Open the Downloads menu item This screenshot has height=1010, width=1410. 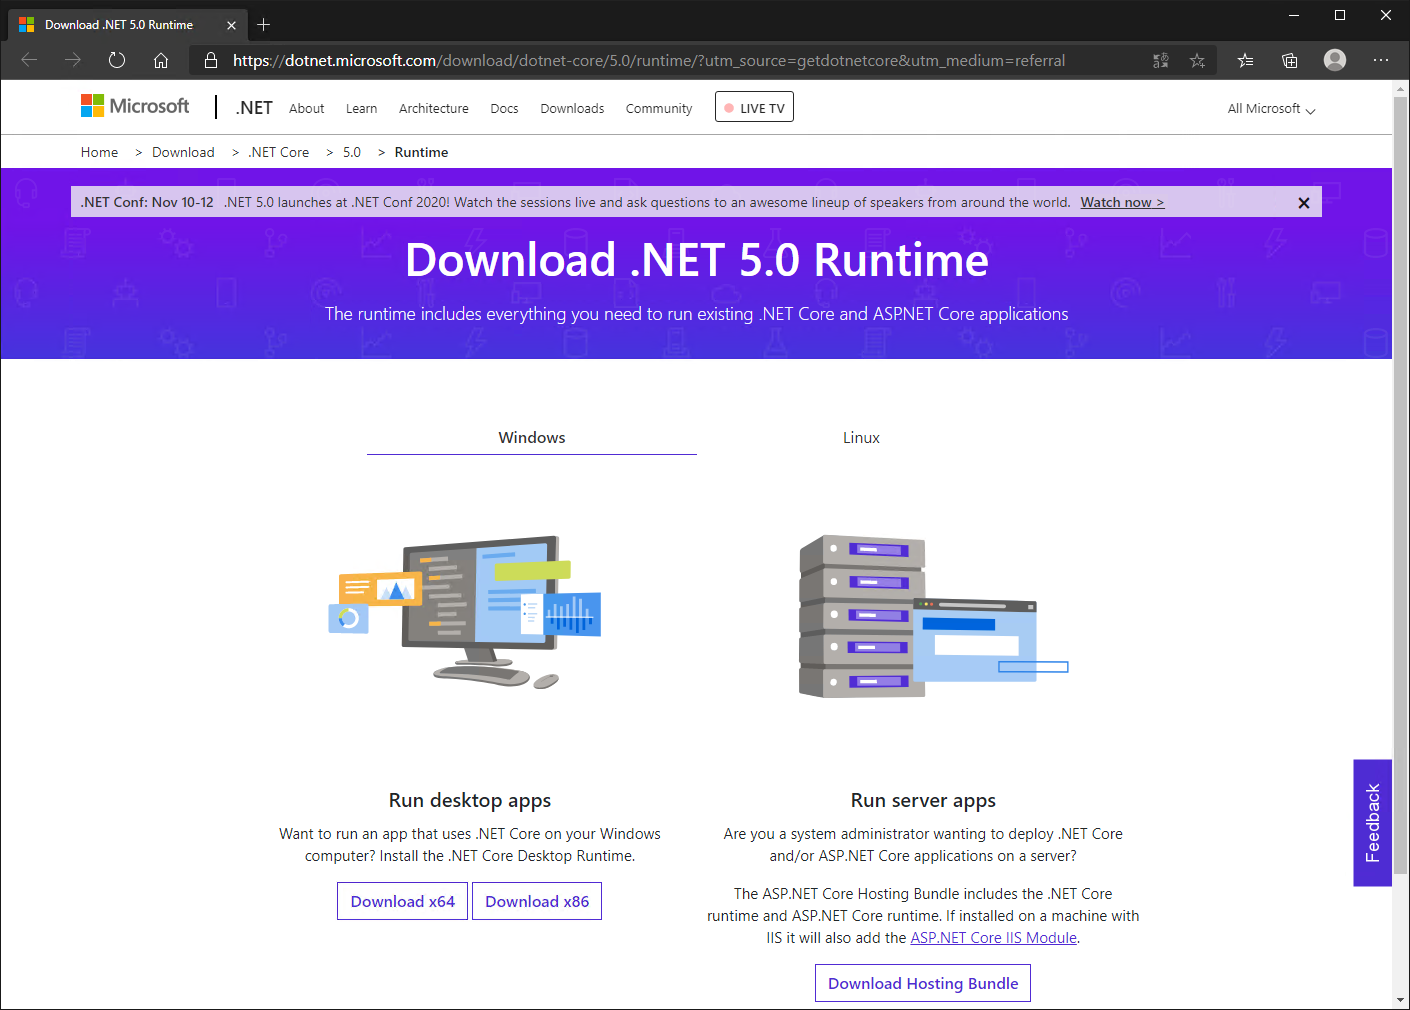[572, 108]
